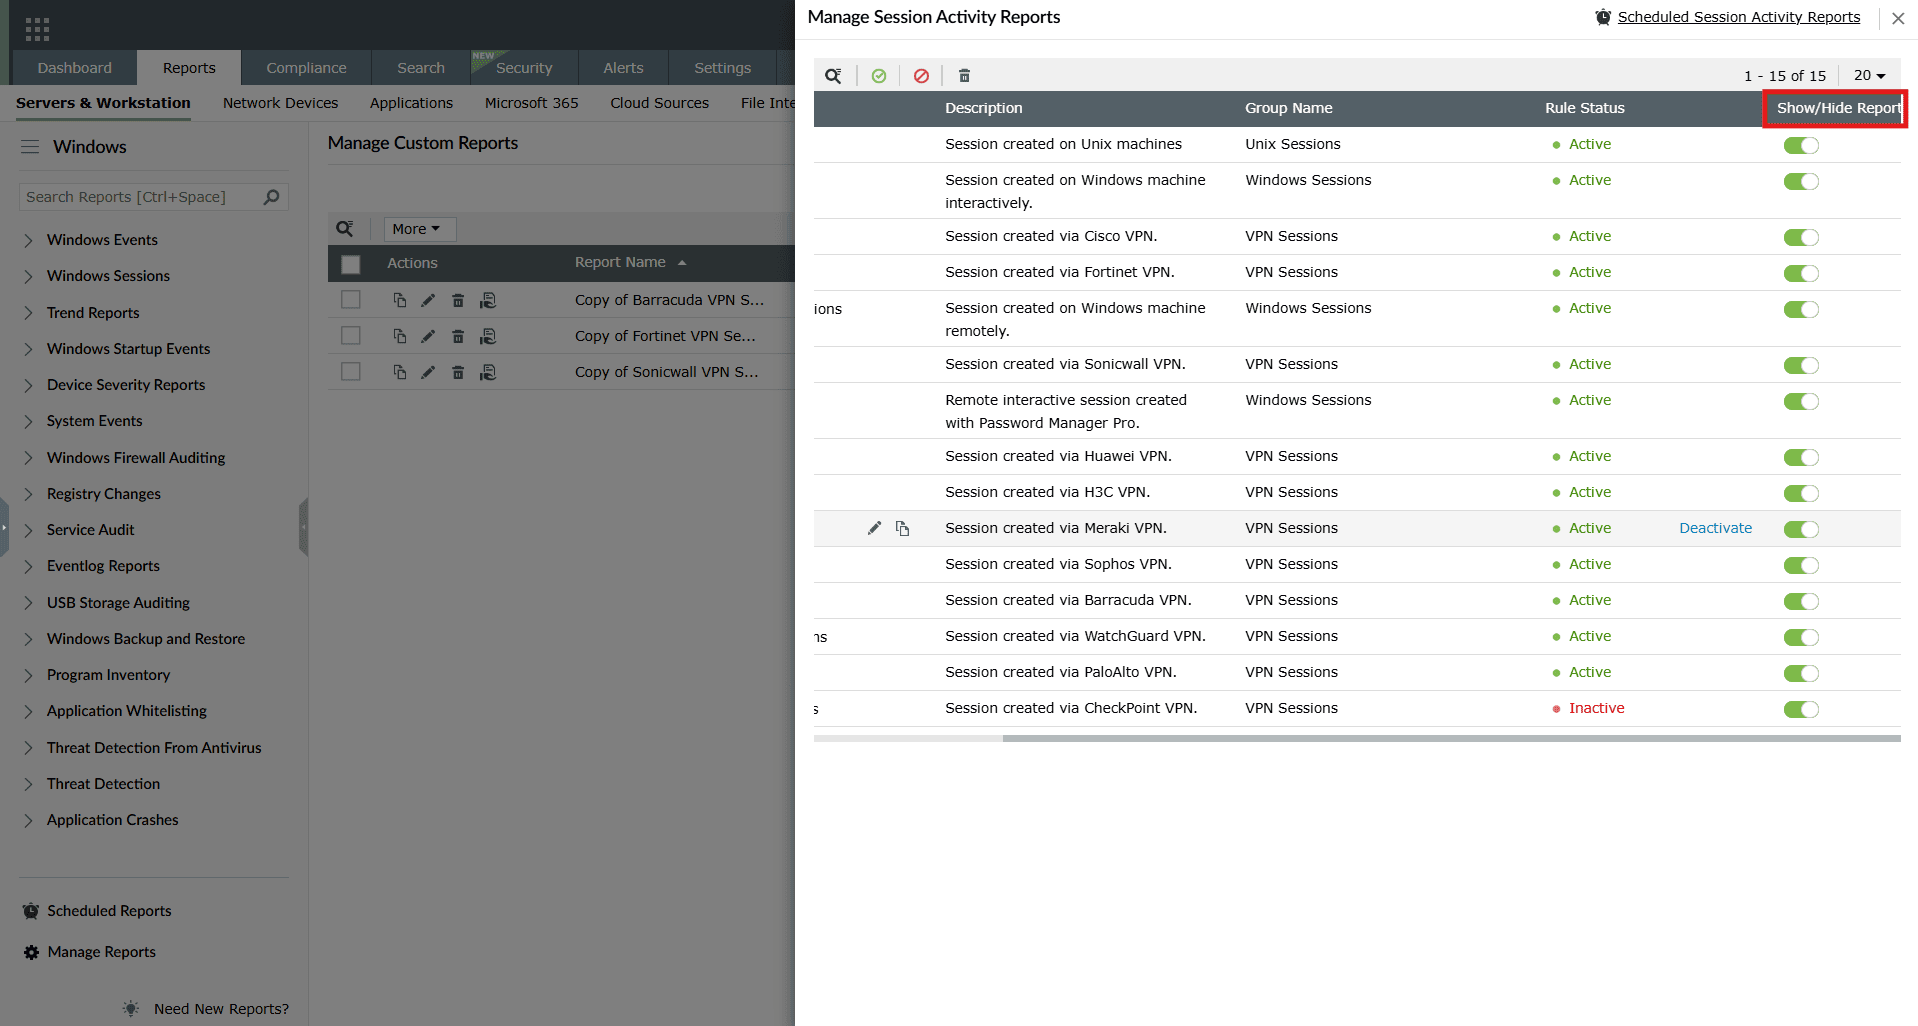1918x1026 pixels.
Task: Expand the Trend Reports tree node
Action: pos(28,313)
